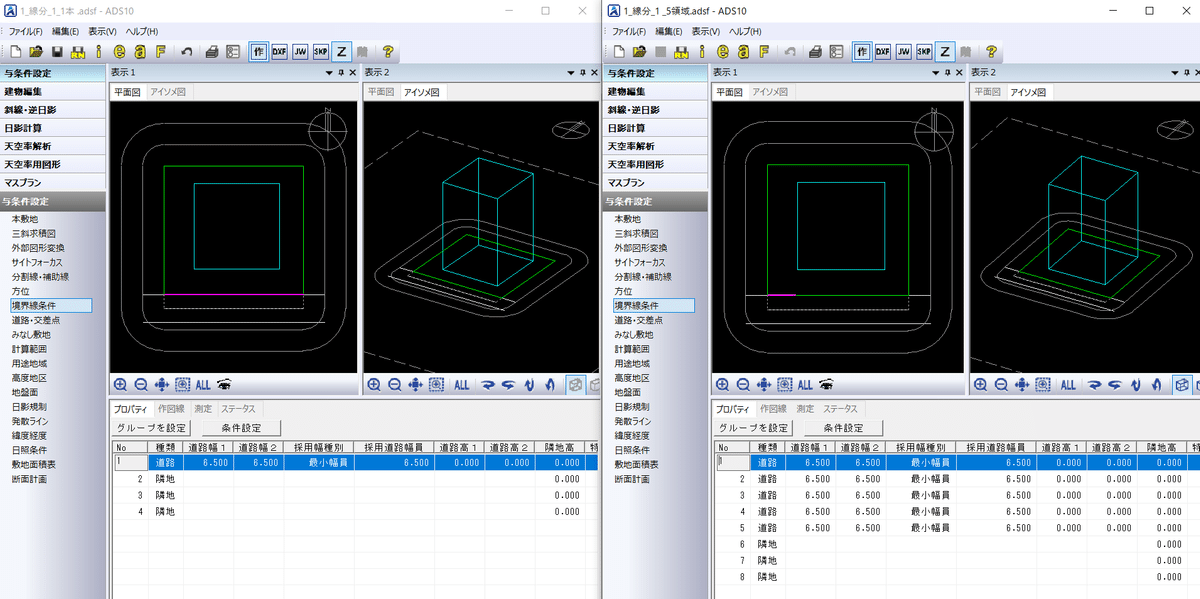Open a file from the right window toolbar
The image size is (1200, 599).
pos(639,51)
